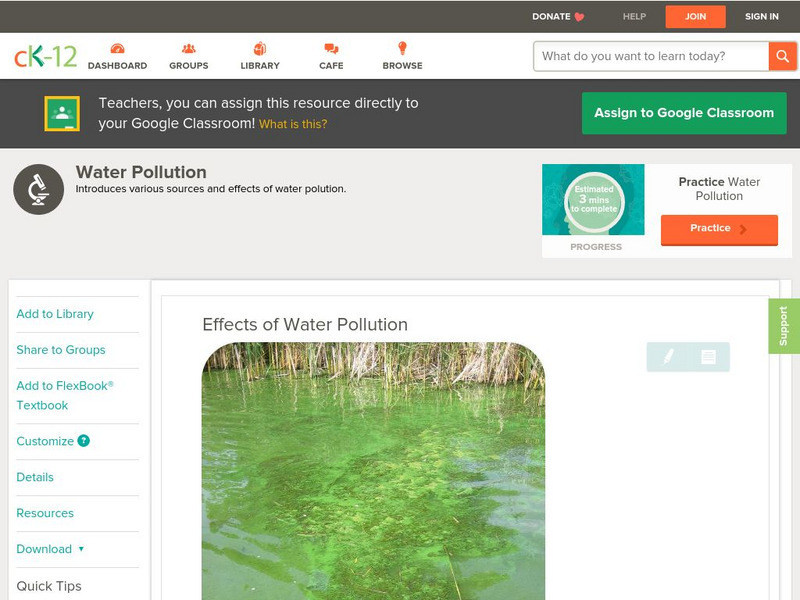Click the orange search magnifier button
This screenshot has height=600, width=800.
(782, 56)
